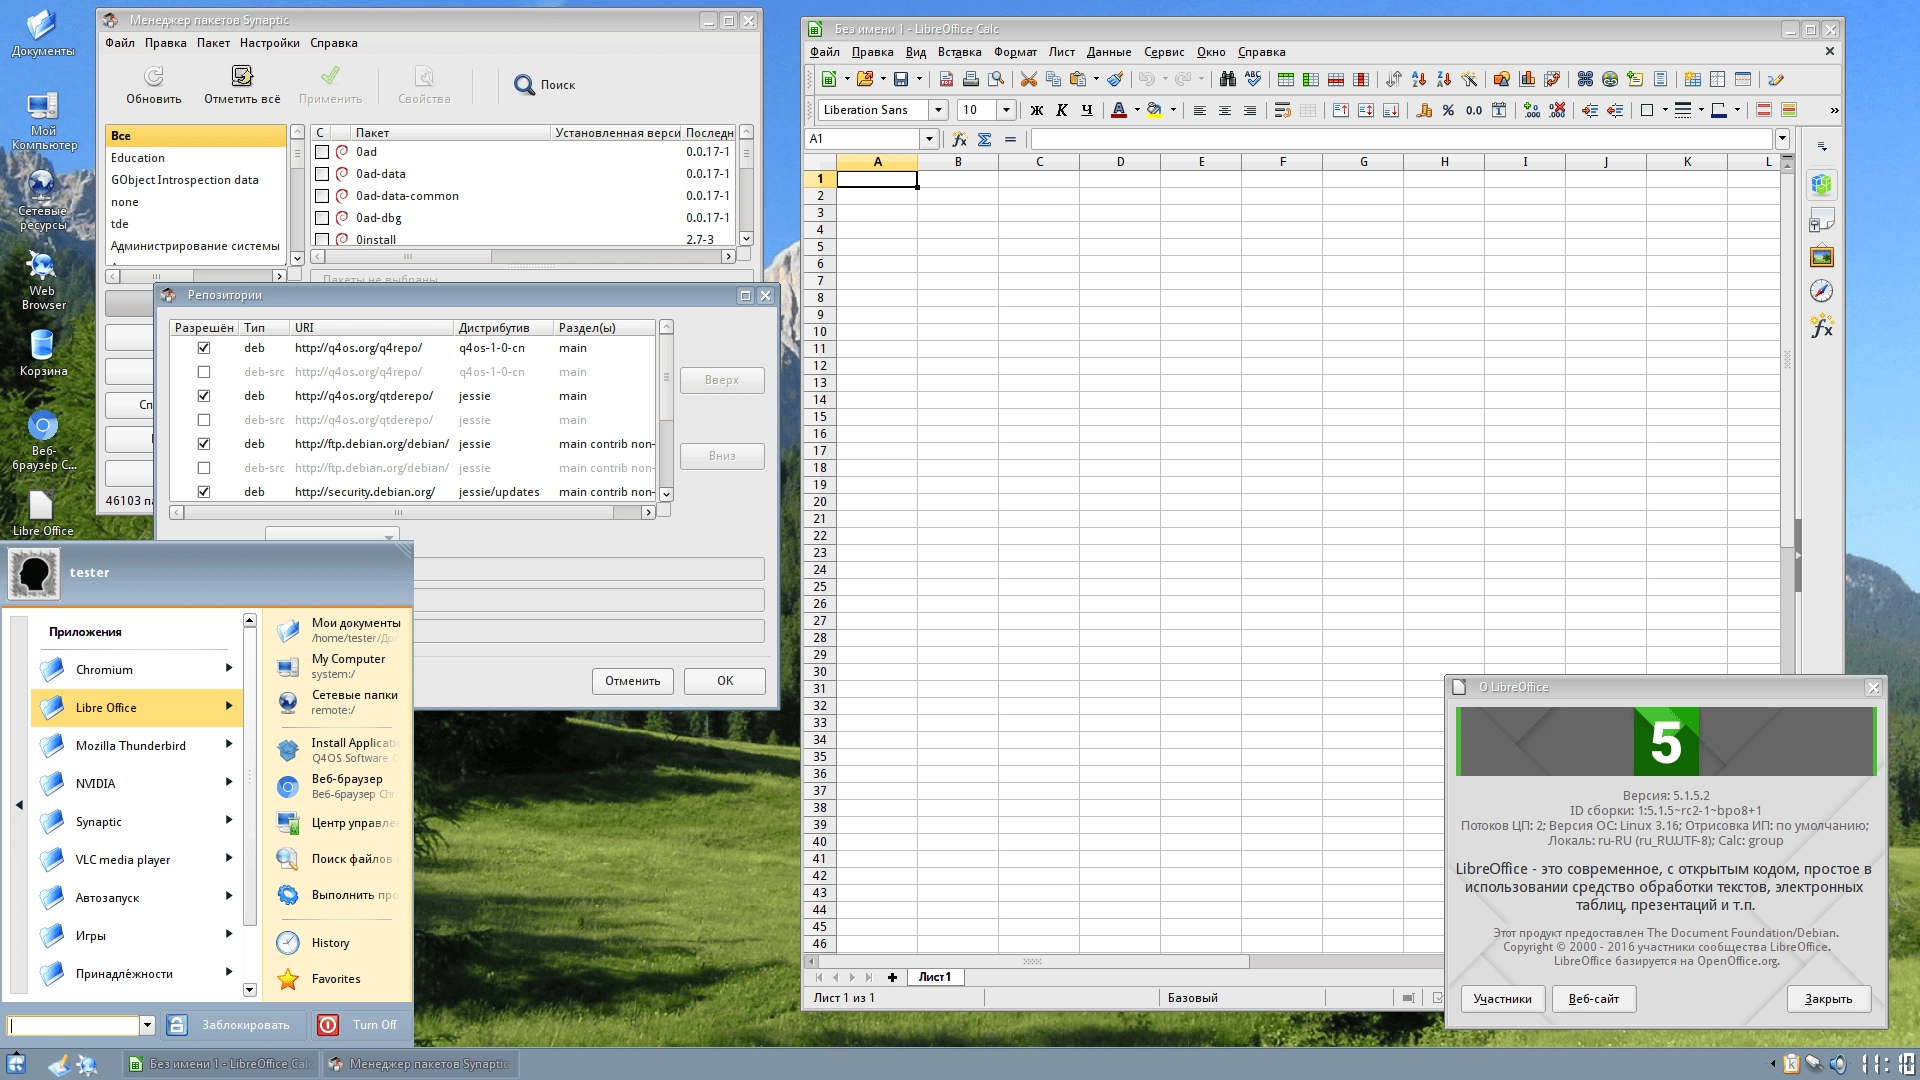Click Mark All Upgrades (Отметить всё) in Synaptic
The image size is (1920, 1080).
pyautogui.click(x=242, y=84)
